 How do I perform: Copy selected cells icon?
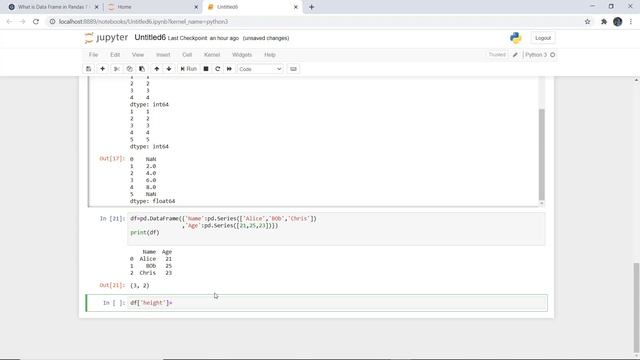tap(129, 69)
